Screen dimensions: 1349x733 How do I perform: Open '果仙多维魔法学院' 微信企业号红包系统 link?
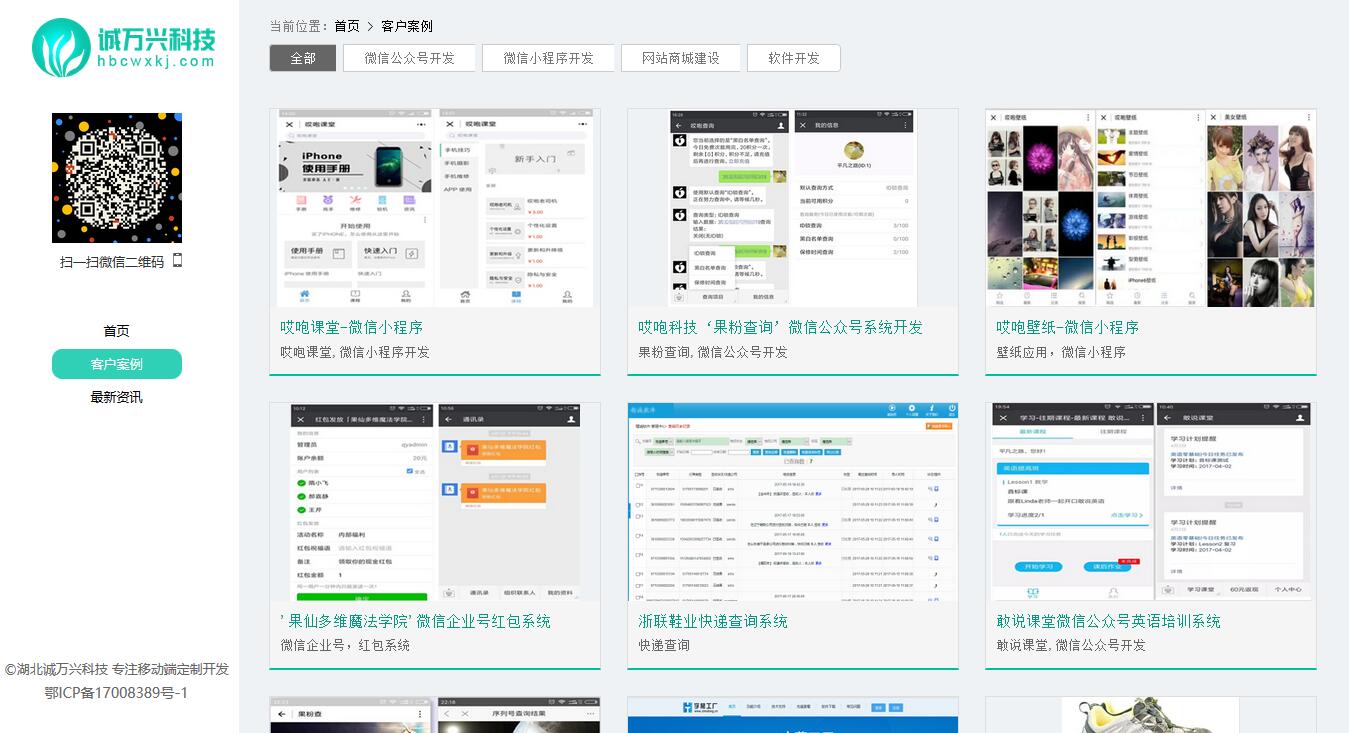(416, 621)
